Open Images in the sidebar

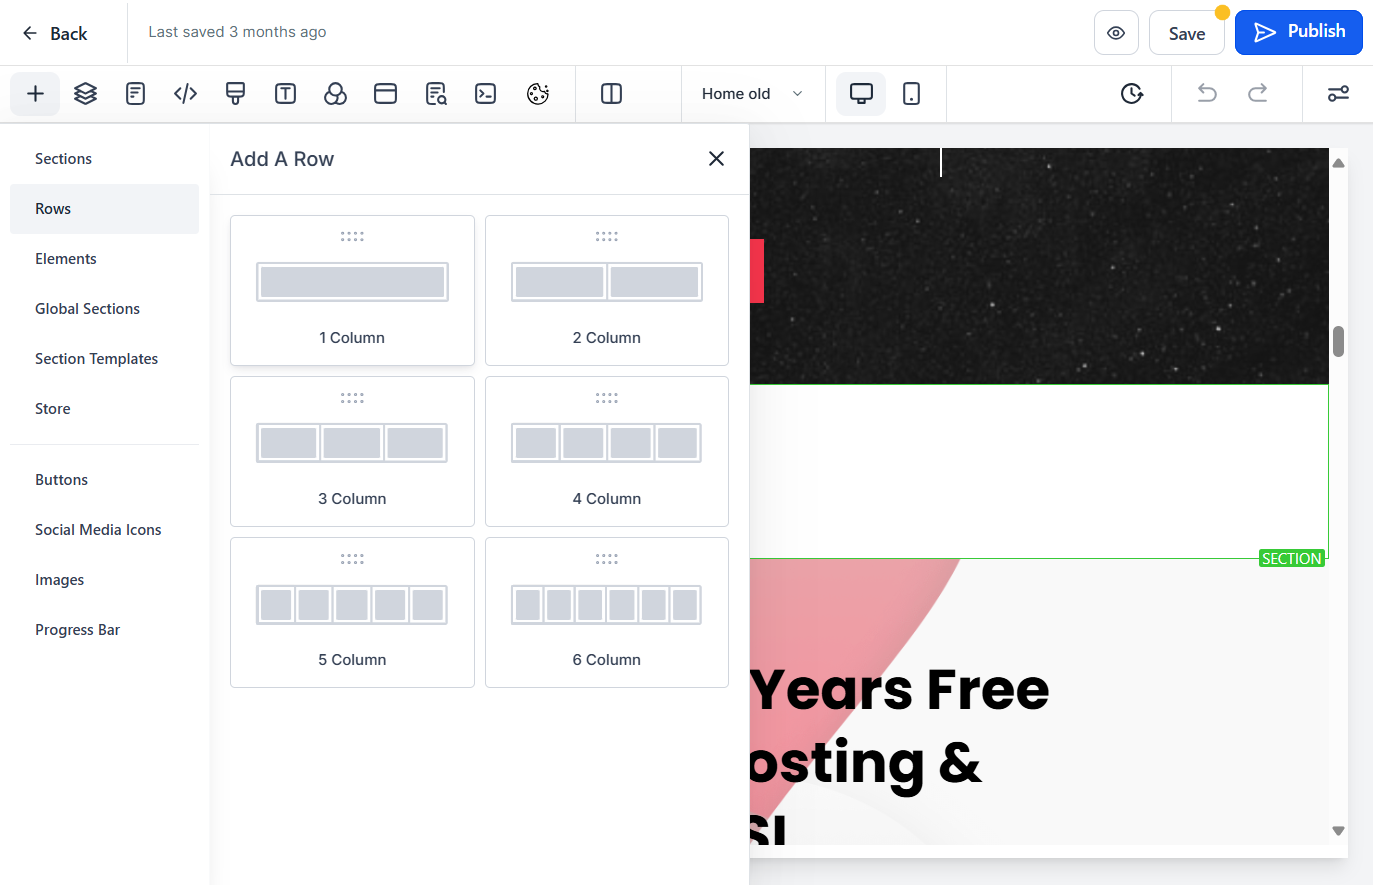coord(104,580)
